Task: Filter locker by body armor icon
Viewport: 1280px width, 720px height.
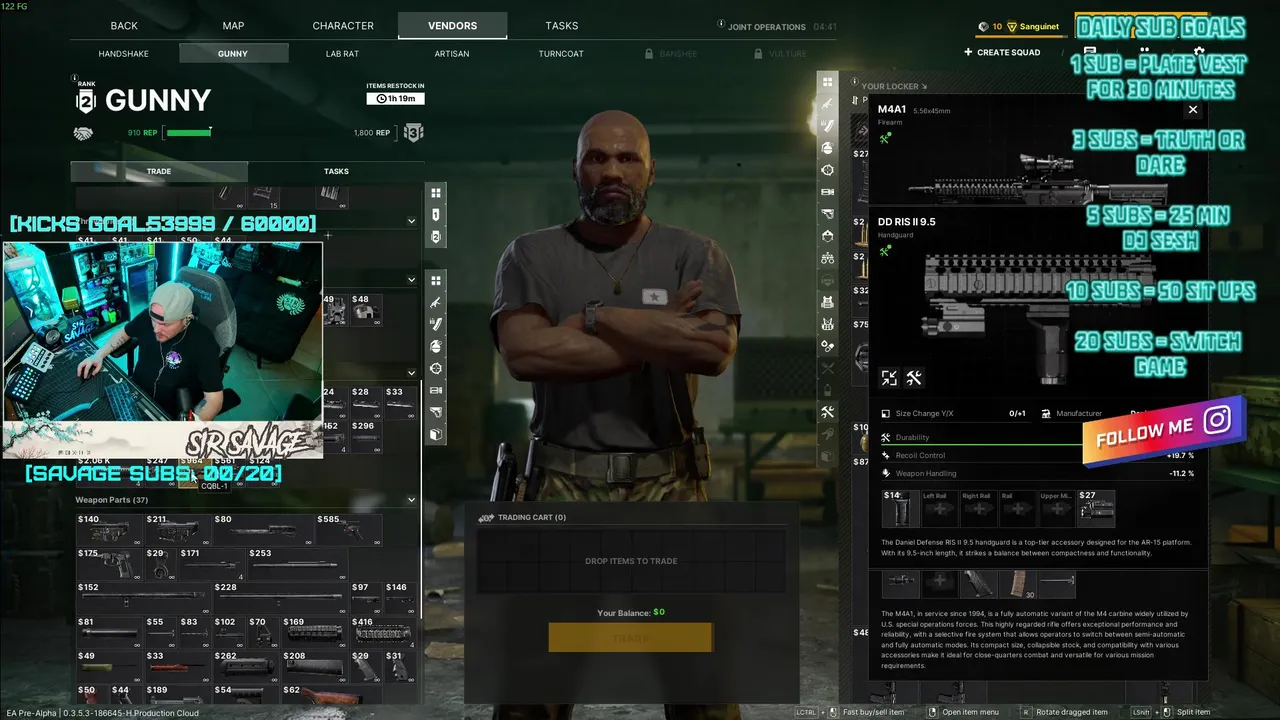Action: tap(827, 302)
